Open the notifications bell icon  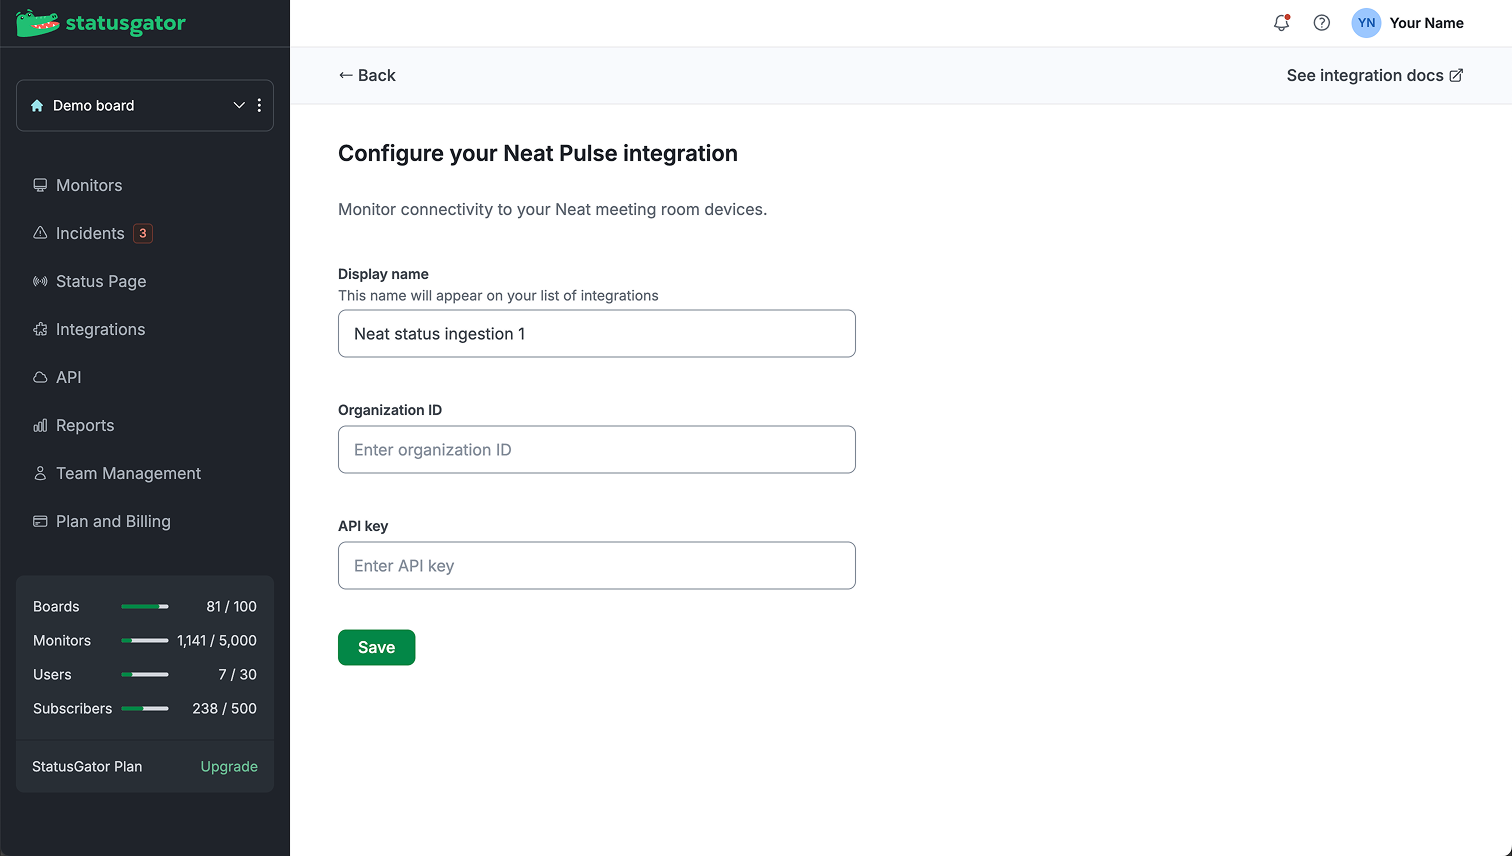(1281, 23)
